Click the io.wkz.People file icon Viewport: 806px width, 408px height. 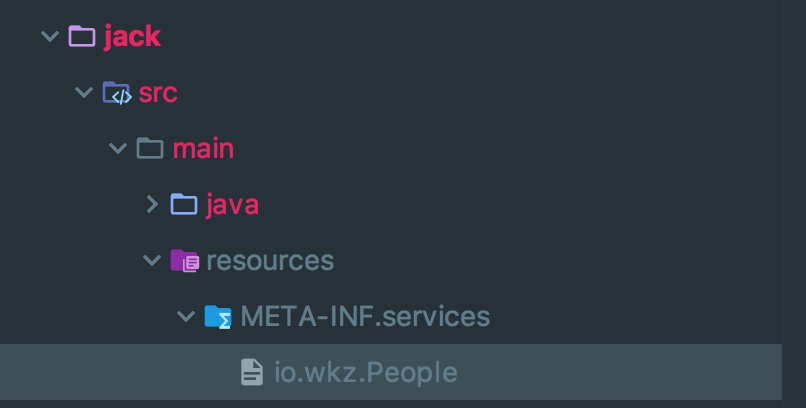coord(252,373)
